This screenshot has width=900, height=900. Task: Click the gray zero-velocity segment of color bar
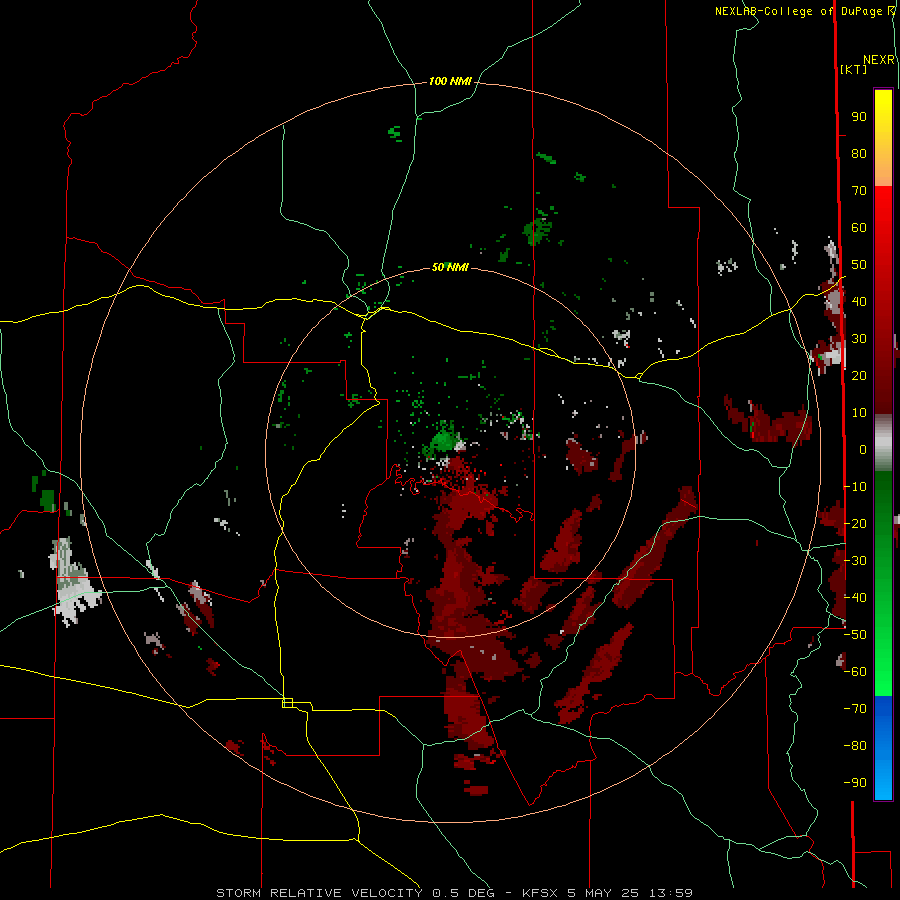tap(883, 443)
